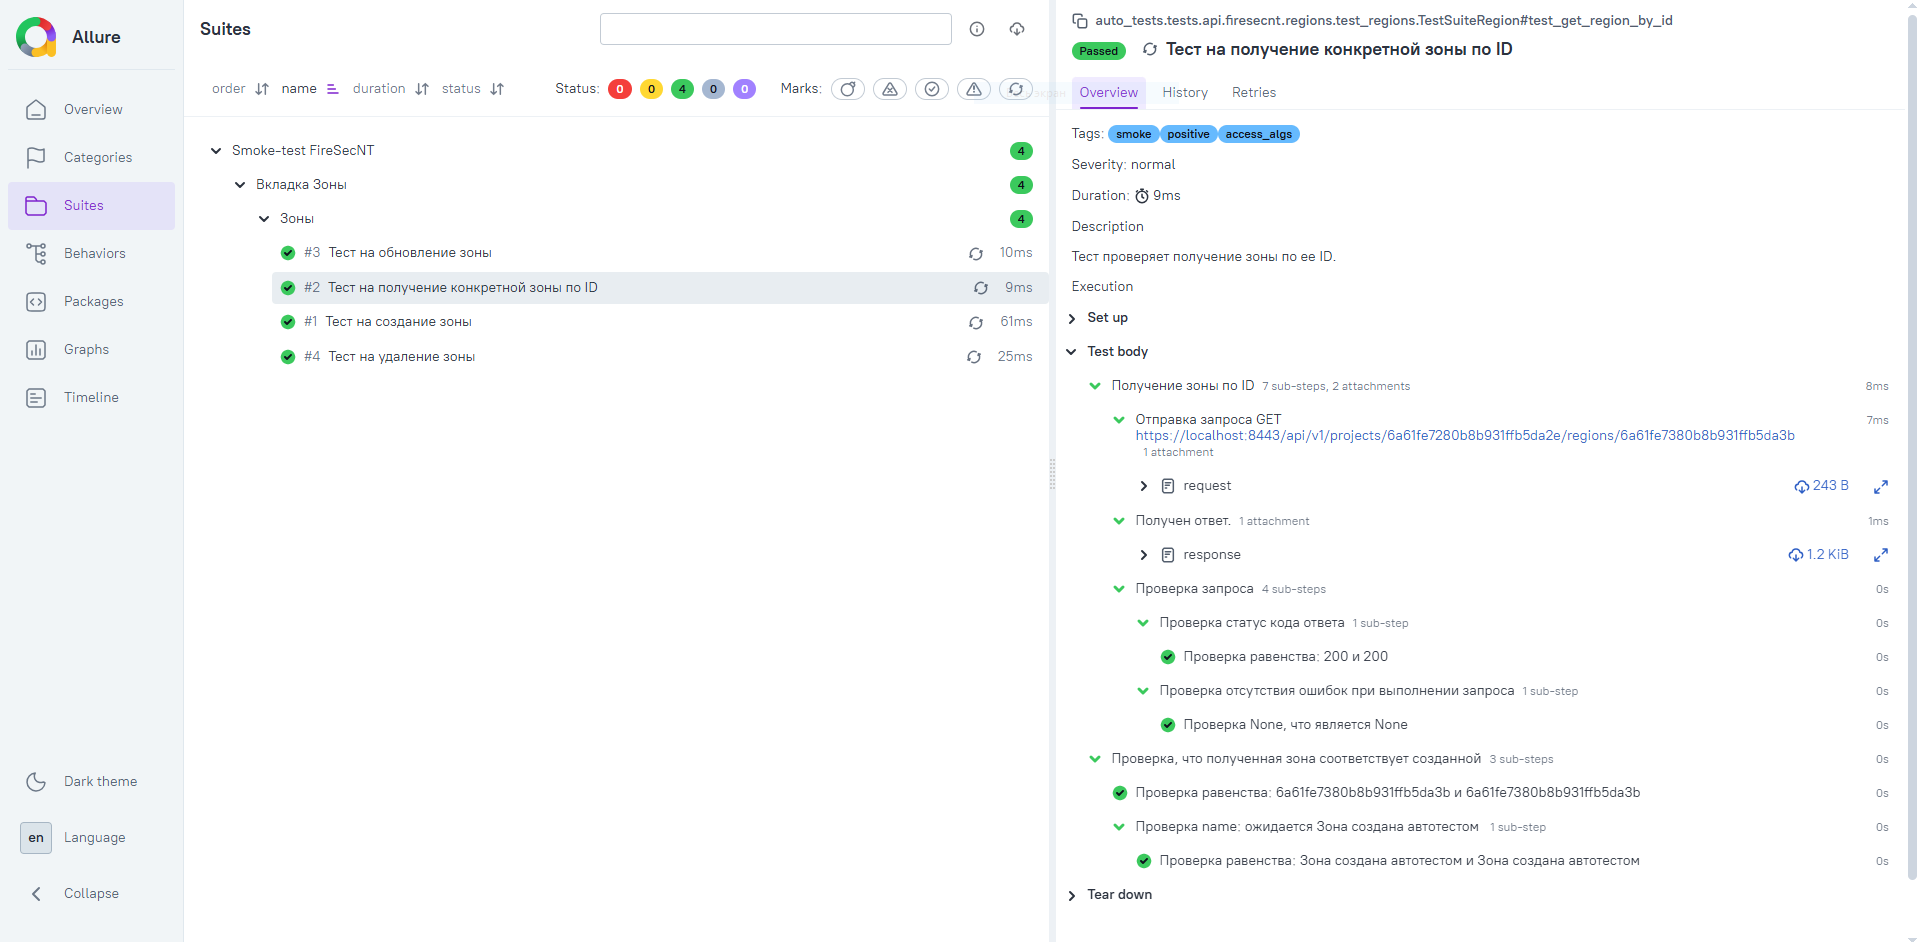Toggle the passed status filter showing 4
1920x942 pixels.
click(x=682, y=89)
